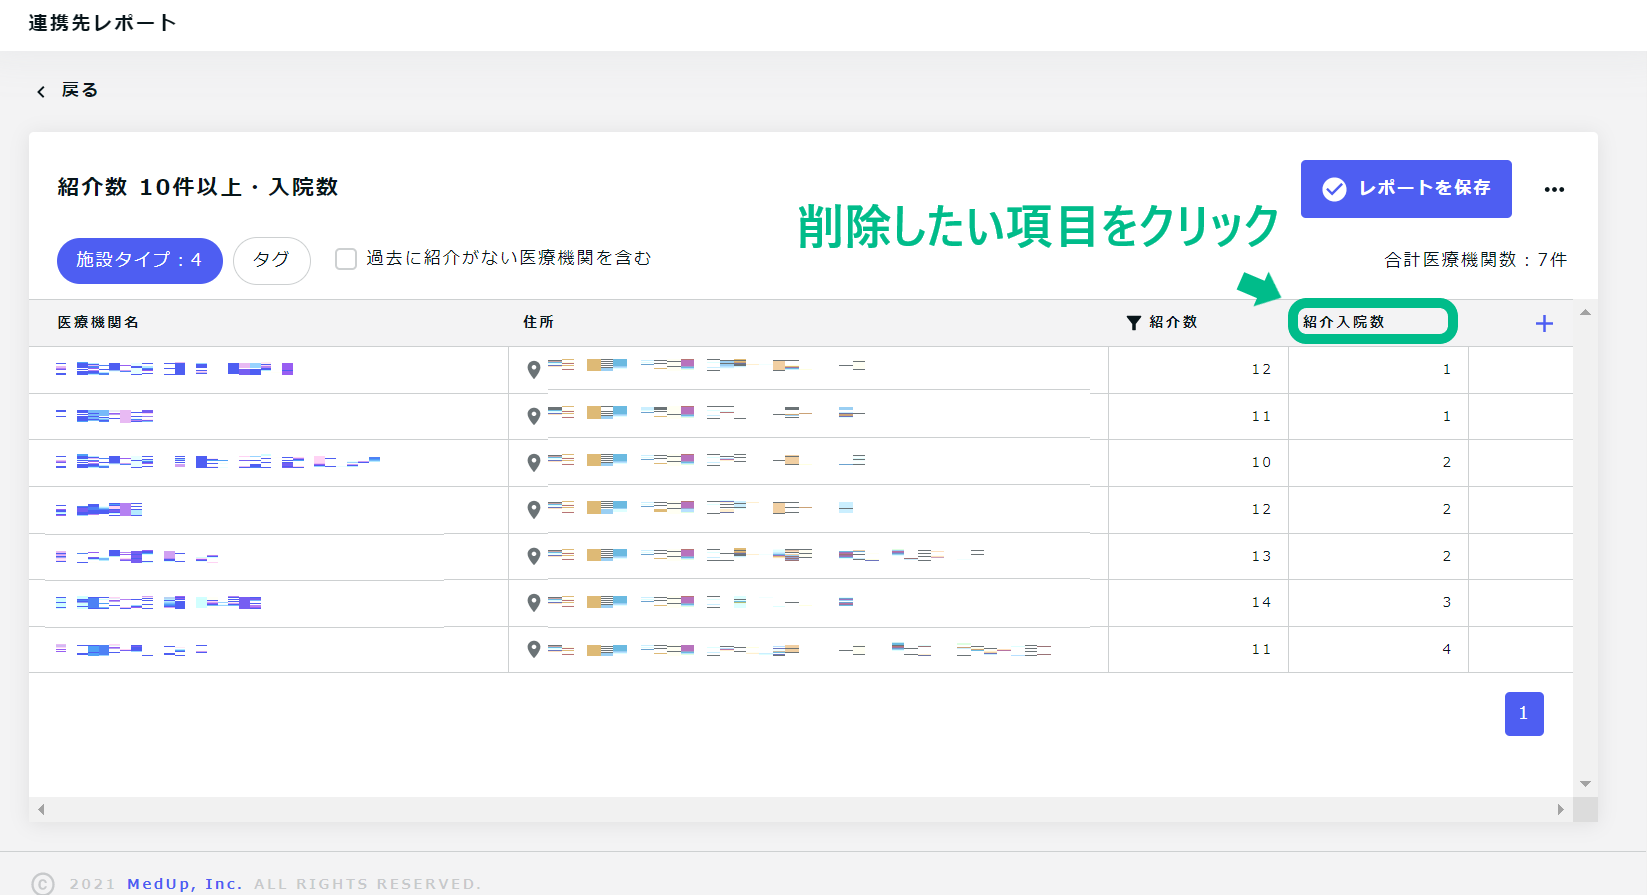The height and width of the screenshot is (895, 1647).
Task: Open the facility name link in the 紹介数 13 row
Action: point(137,556)
